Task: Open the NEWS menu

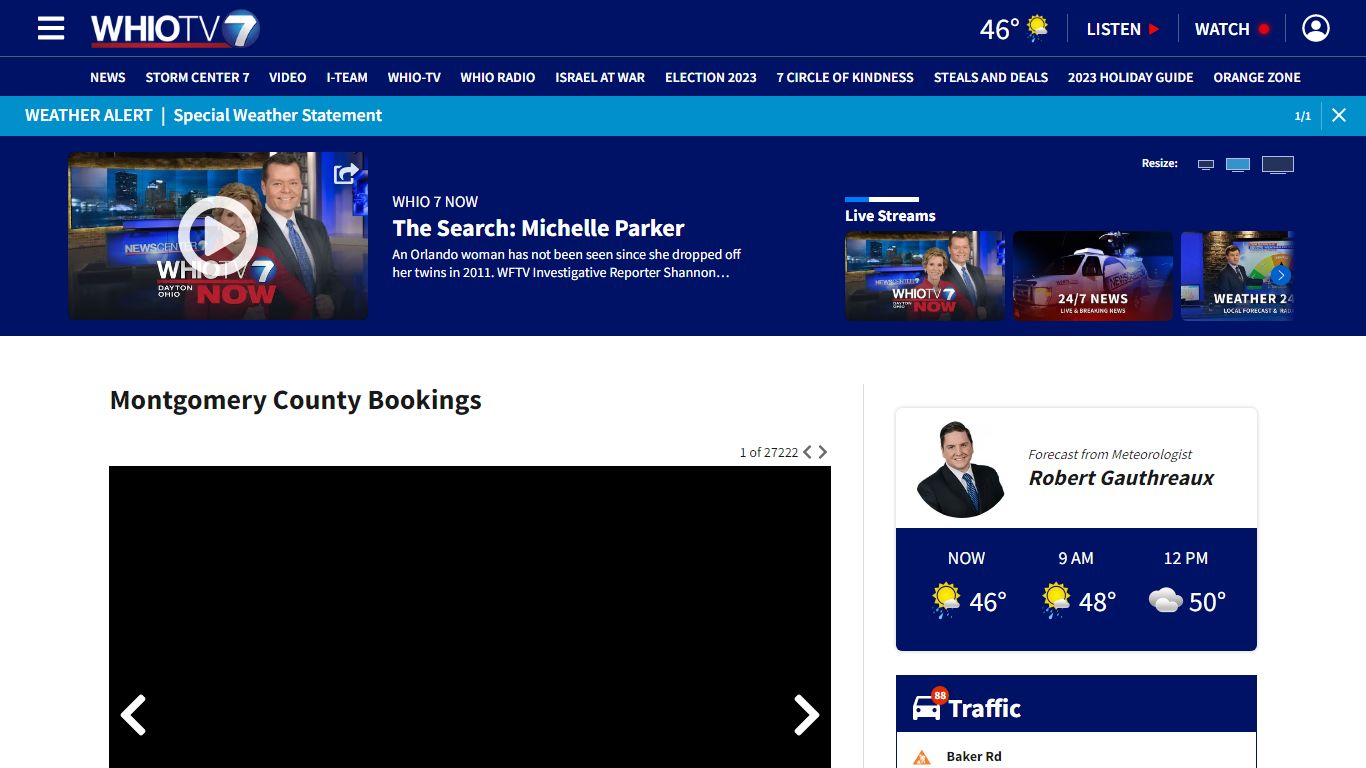Action: tap(108, 77)
